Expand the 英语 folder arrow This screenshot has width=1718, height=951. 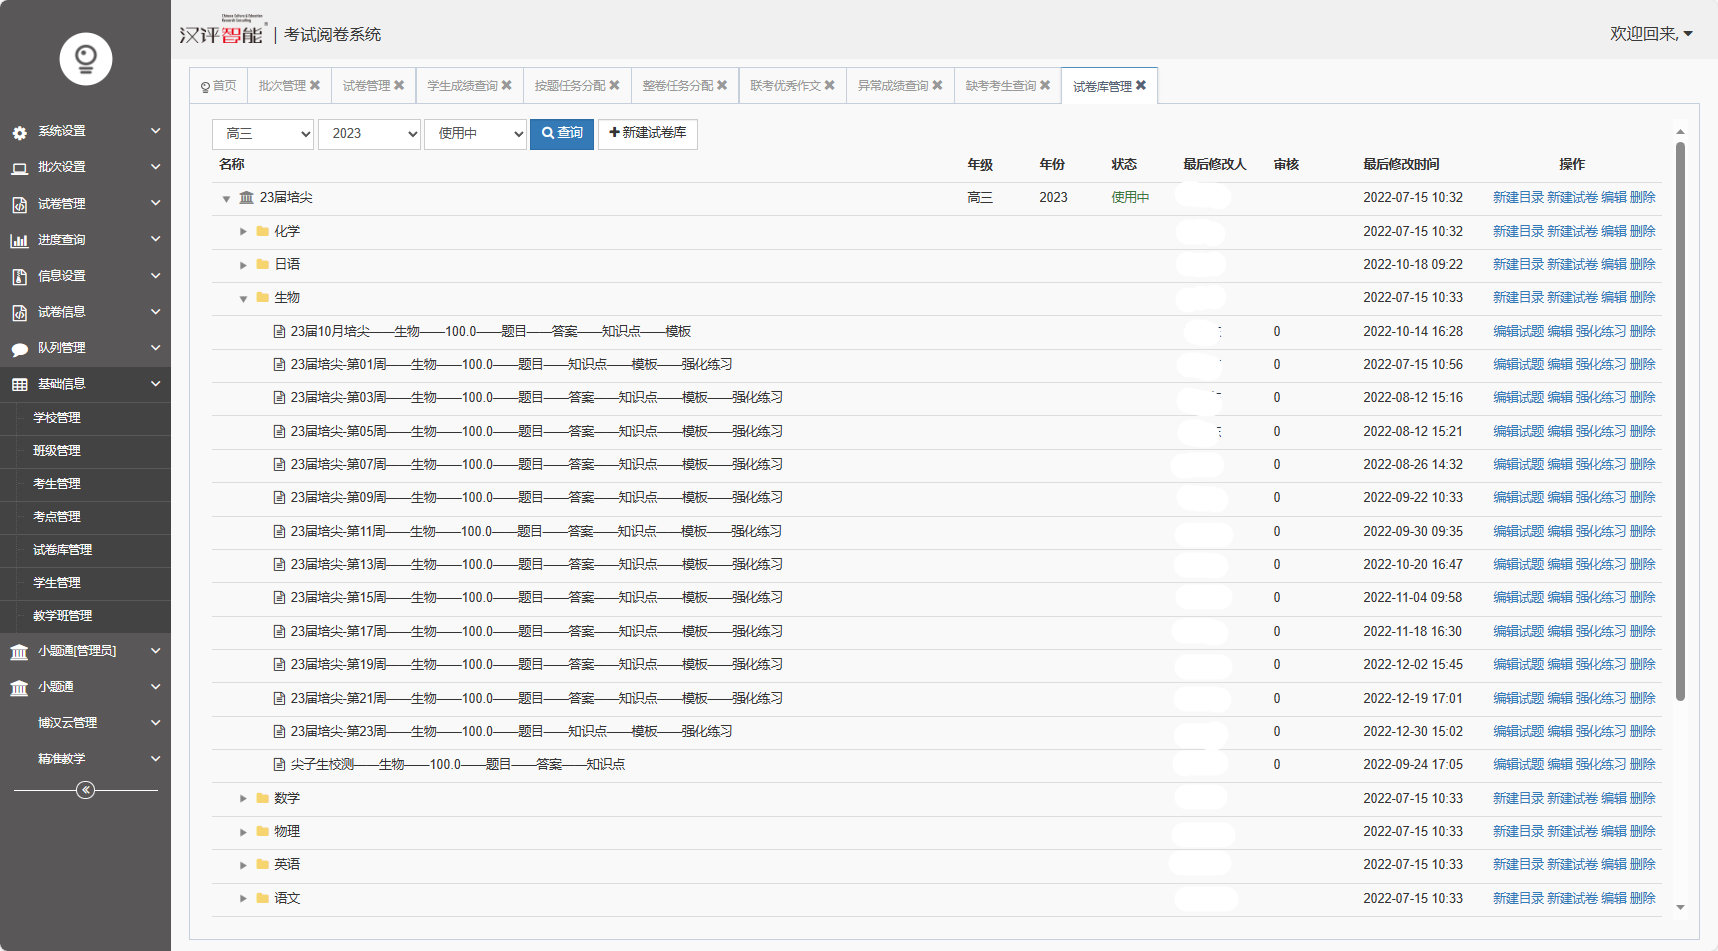pos(243,865)
